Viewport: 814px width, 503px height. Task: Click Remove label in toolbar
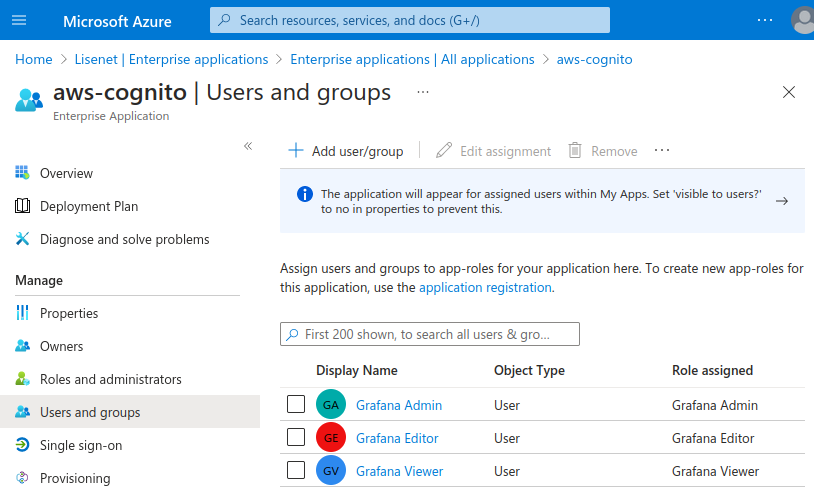(x=614, y=151)
